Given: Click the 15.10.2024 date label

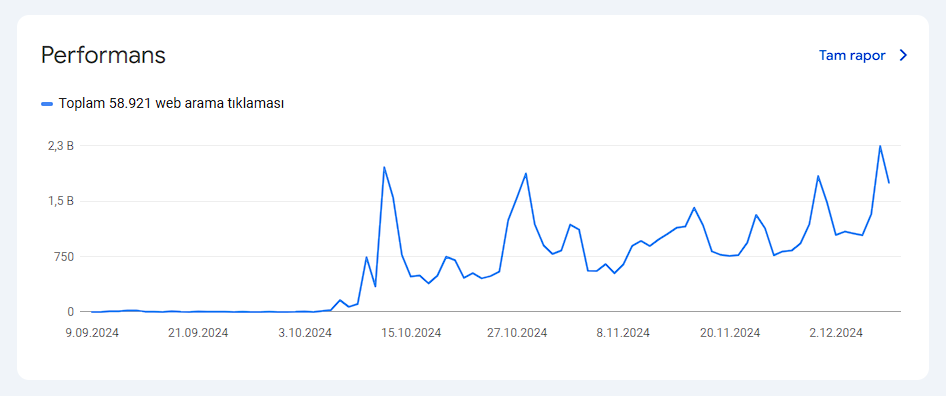Looking at the screenshot, I should (411, 333).
